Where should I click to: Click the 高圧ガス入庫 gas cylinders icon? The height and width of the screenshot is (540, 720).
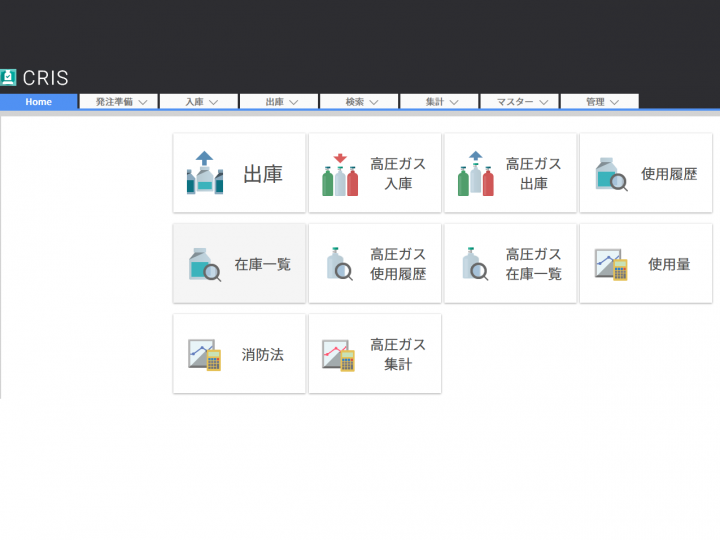click(340, 174)
